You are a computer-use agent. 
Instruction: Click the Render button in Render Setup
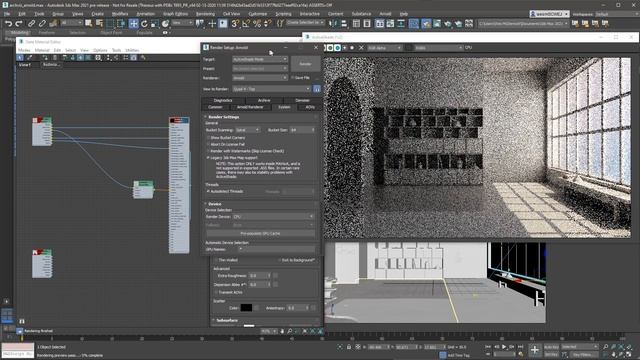click(x=305, y=64)
